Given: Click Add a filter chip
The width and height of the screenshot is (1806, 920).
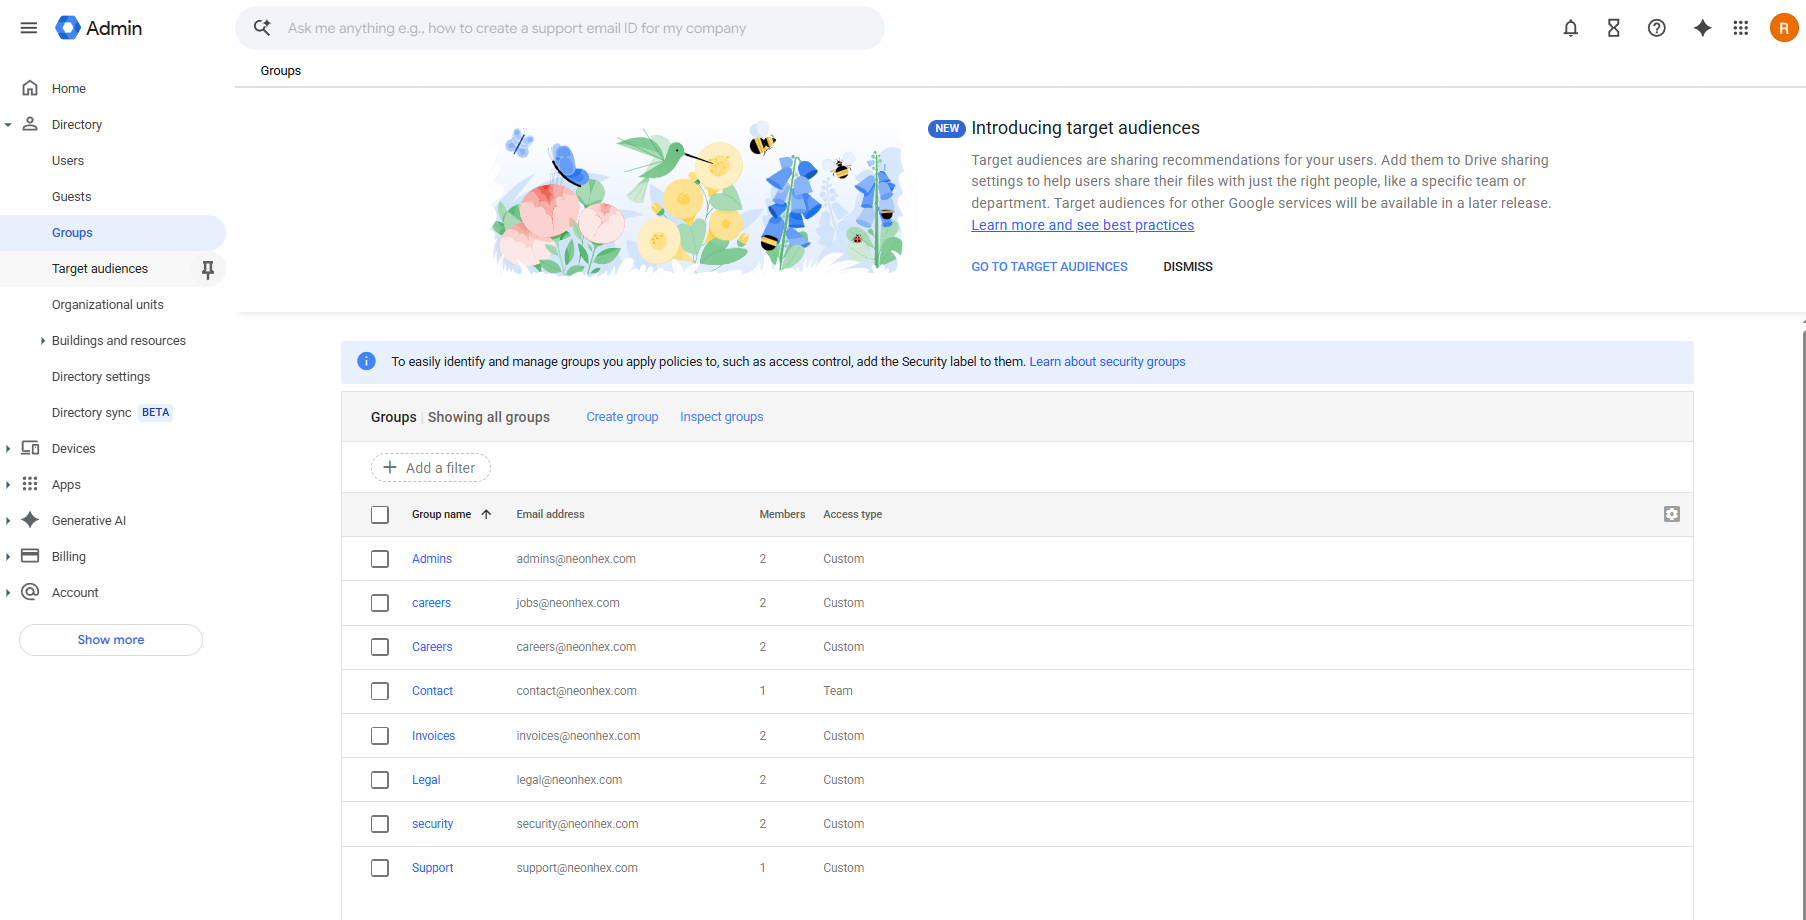Looking at the screenshot, I should pos(431,467).
